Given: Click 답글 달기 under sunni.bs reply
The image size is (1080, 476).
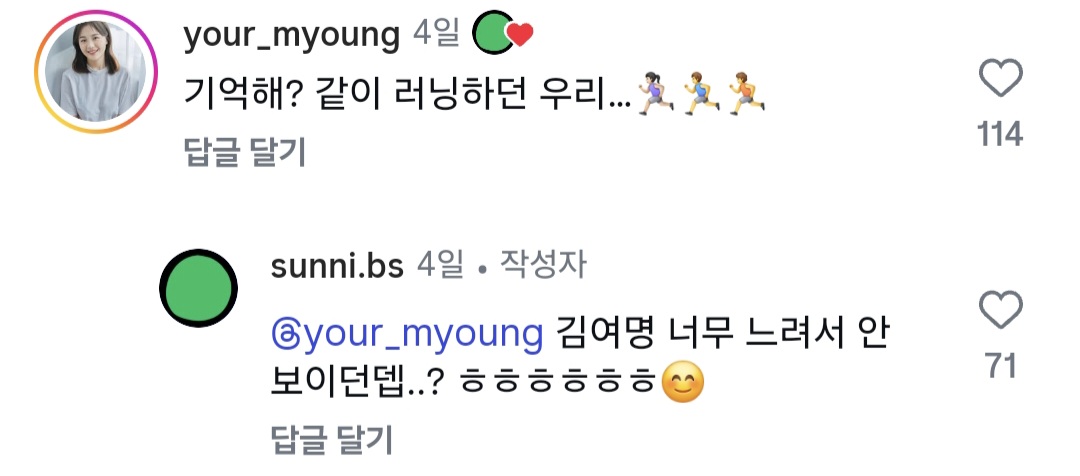Looking at the screenshot, I should pyautogui.click(x=332, y=439).
